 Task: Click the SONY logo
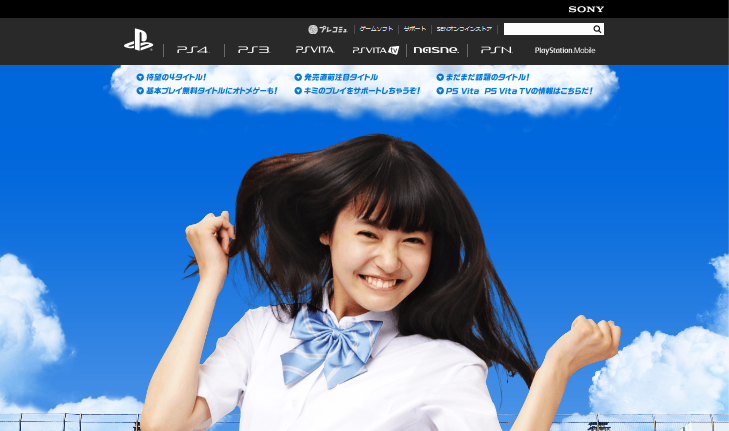[x=586, y=9]
